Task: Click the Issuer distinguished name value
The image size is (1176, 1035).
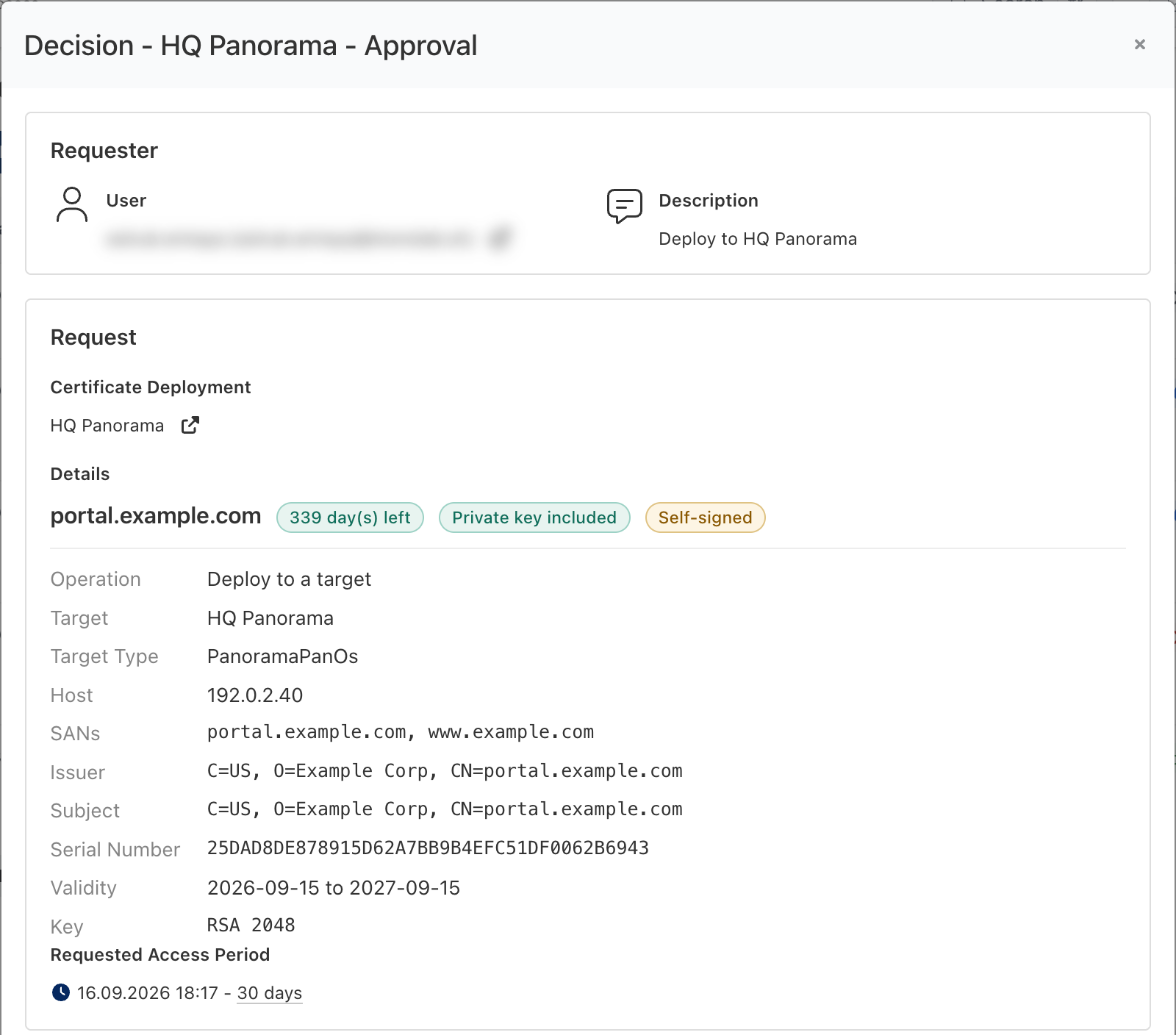Action: point(445,771)
